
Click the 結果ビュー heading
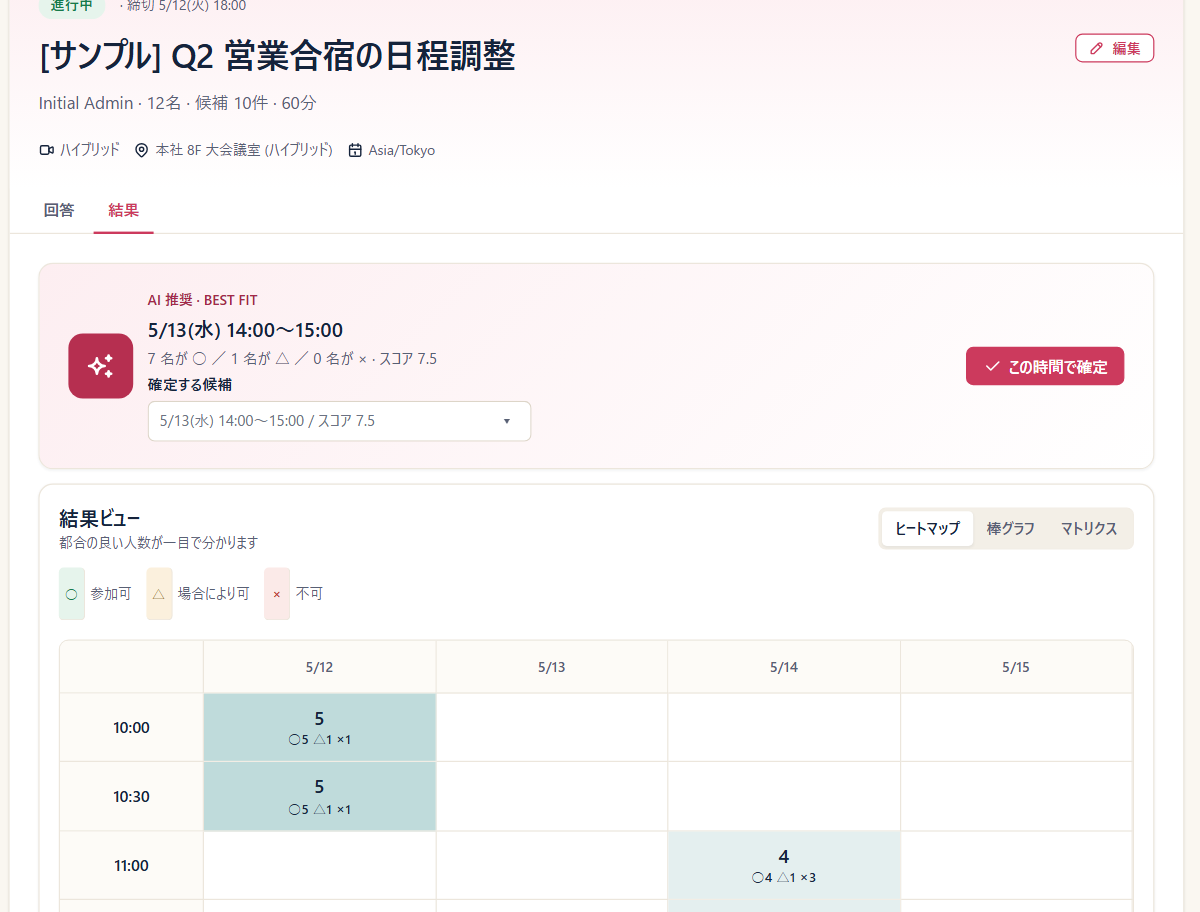coord(100,518)
